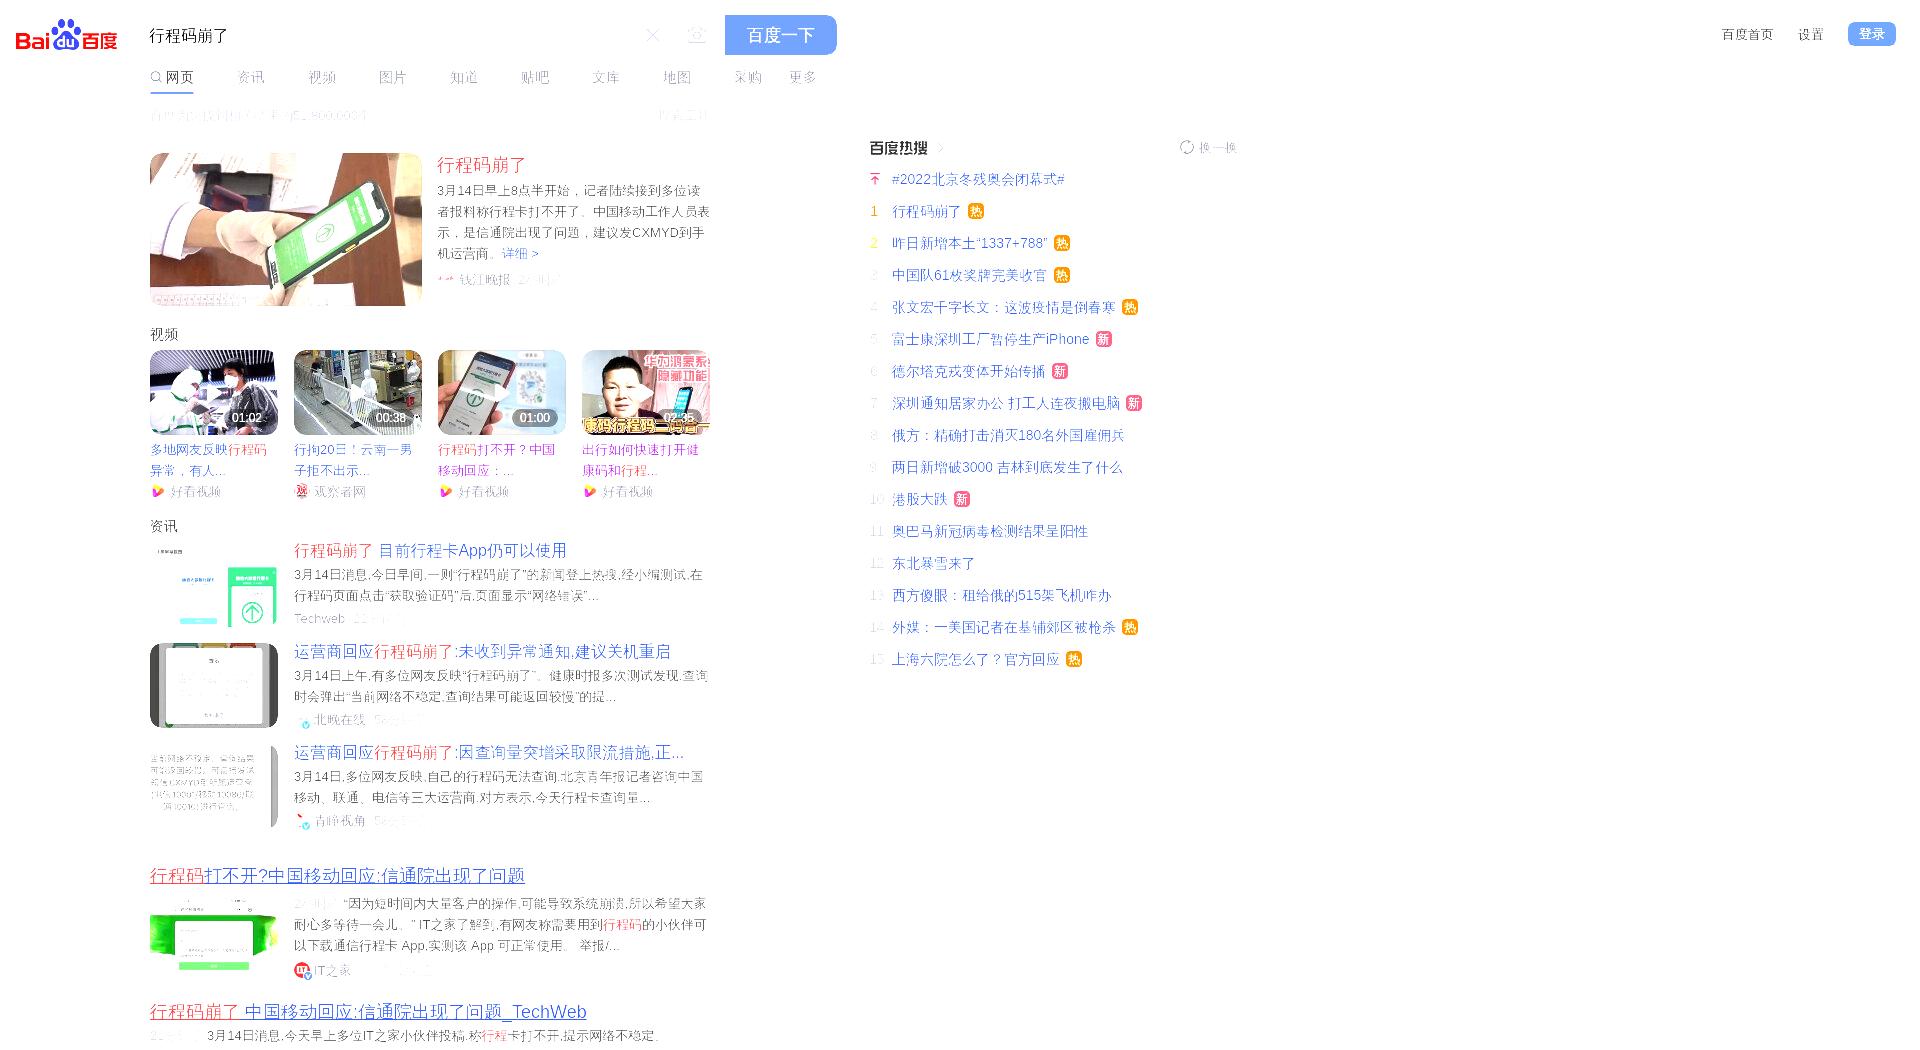This screenshot has height=1050, width=1920.
Task: Select the 网页 tab
Action: point(172,77)
